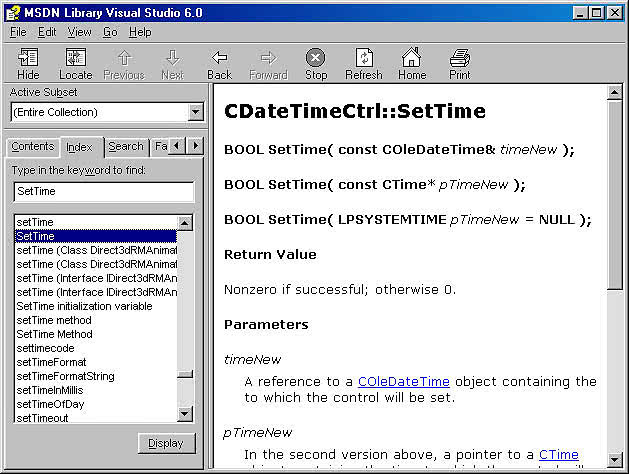Select 'setTimeOfDay' index entry

tap(96, 405)
